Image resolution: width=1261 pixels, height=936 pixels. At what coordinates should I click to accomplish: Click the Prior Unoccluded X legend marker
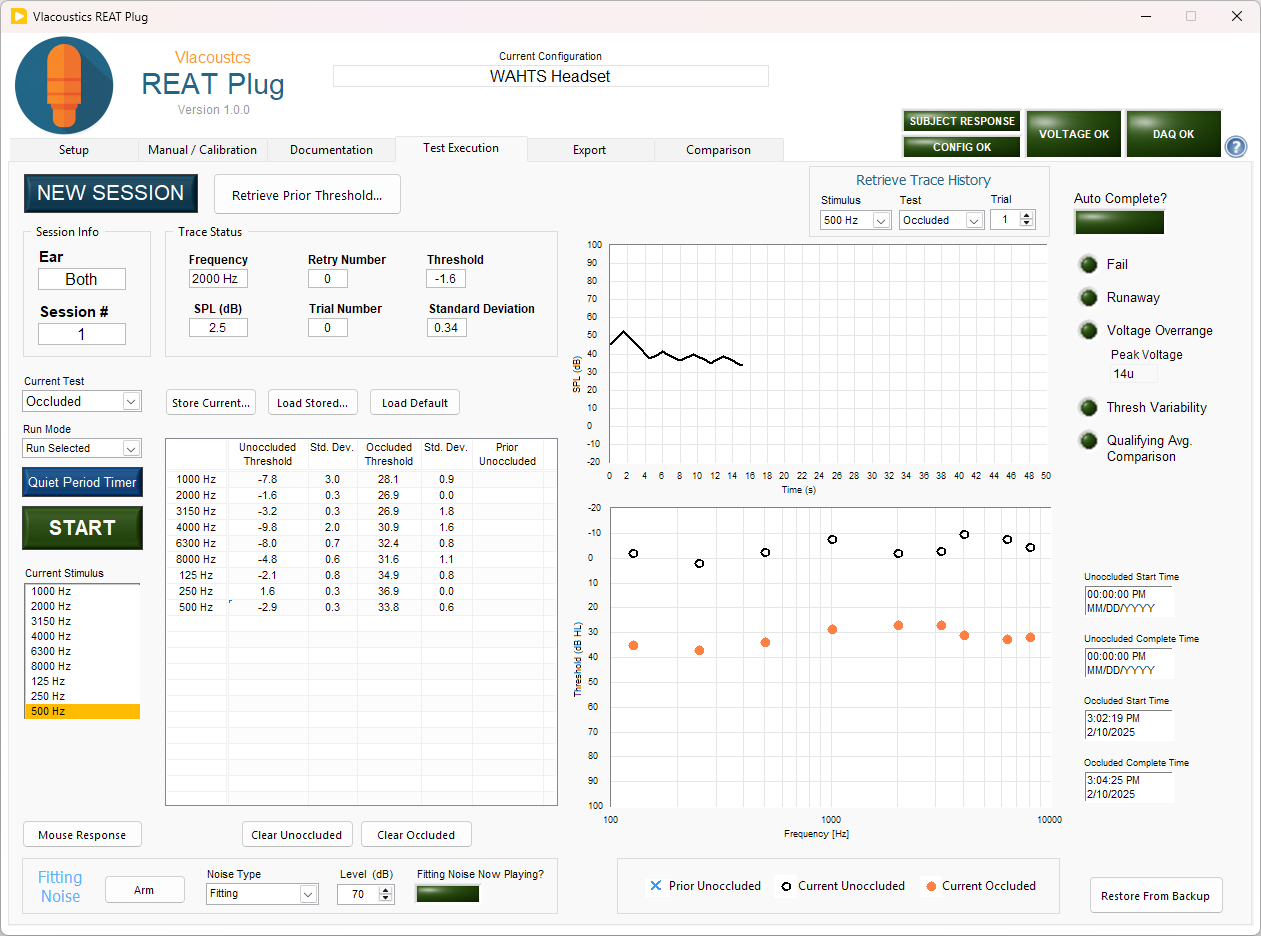tap(656, 886)
